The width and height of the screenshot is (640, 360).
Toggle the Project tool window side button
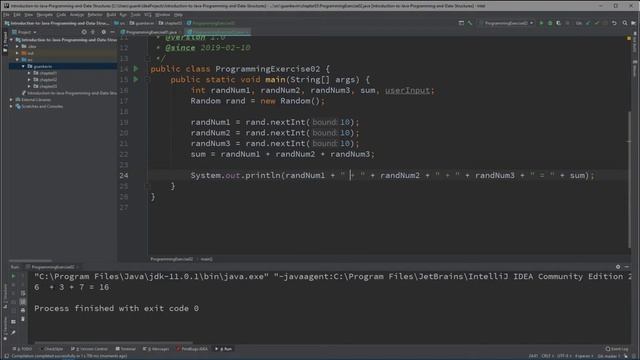pos(5,42)
